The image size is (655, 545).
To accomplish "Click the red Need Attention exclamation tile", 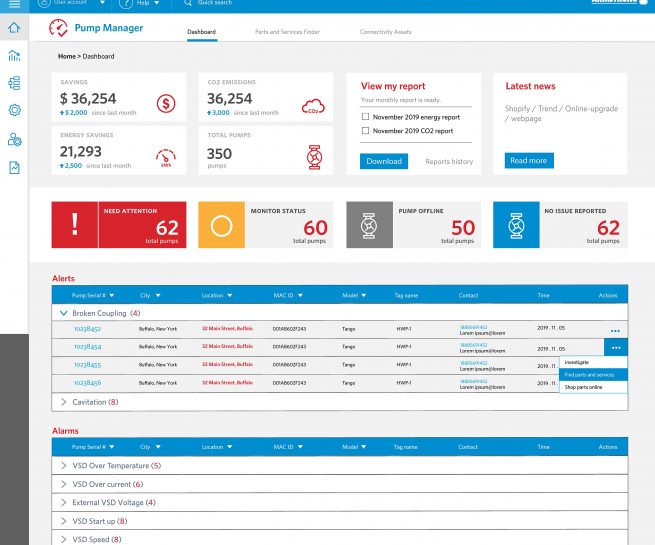I will (74, 226).
